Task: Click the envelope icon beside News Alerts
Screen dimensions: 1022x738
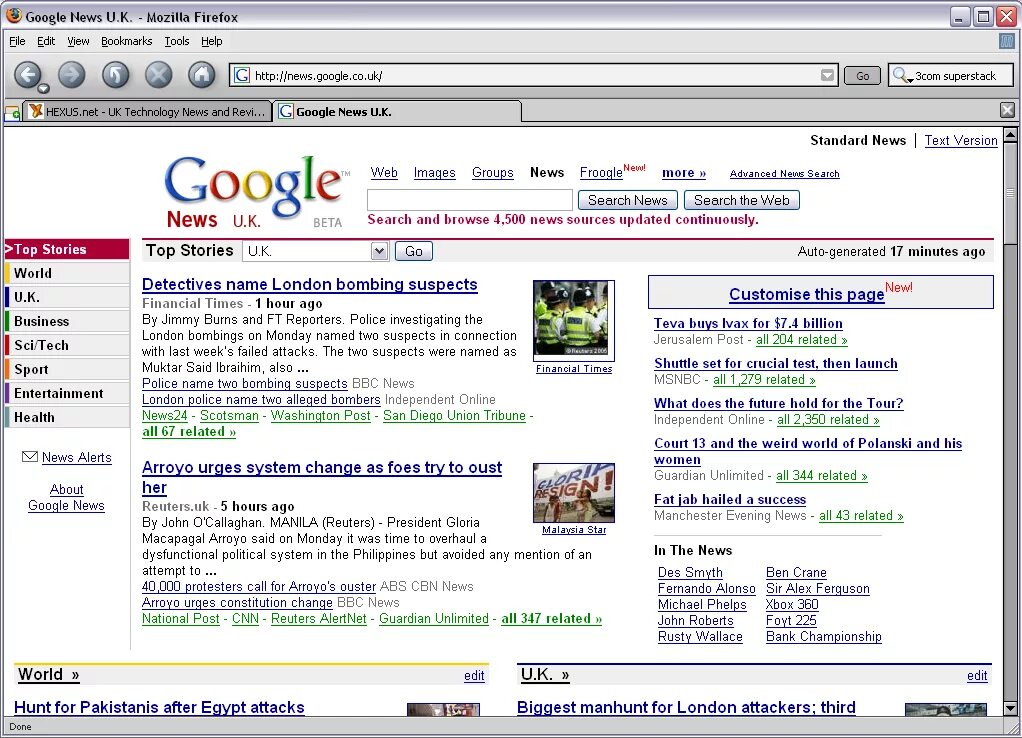Action: click(x=30, y=457)
